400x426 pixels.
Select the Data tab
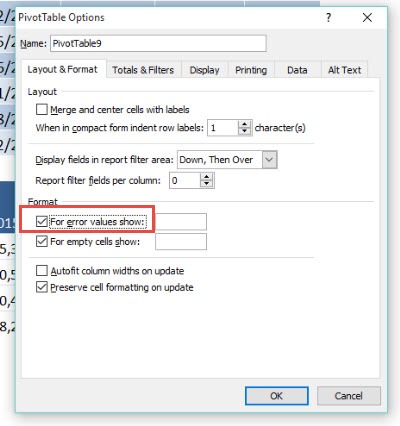[x=297, y=70]
